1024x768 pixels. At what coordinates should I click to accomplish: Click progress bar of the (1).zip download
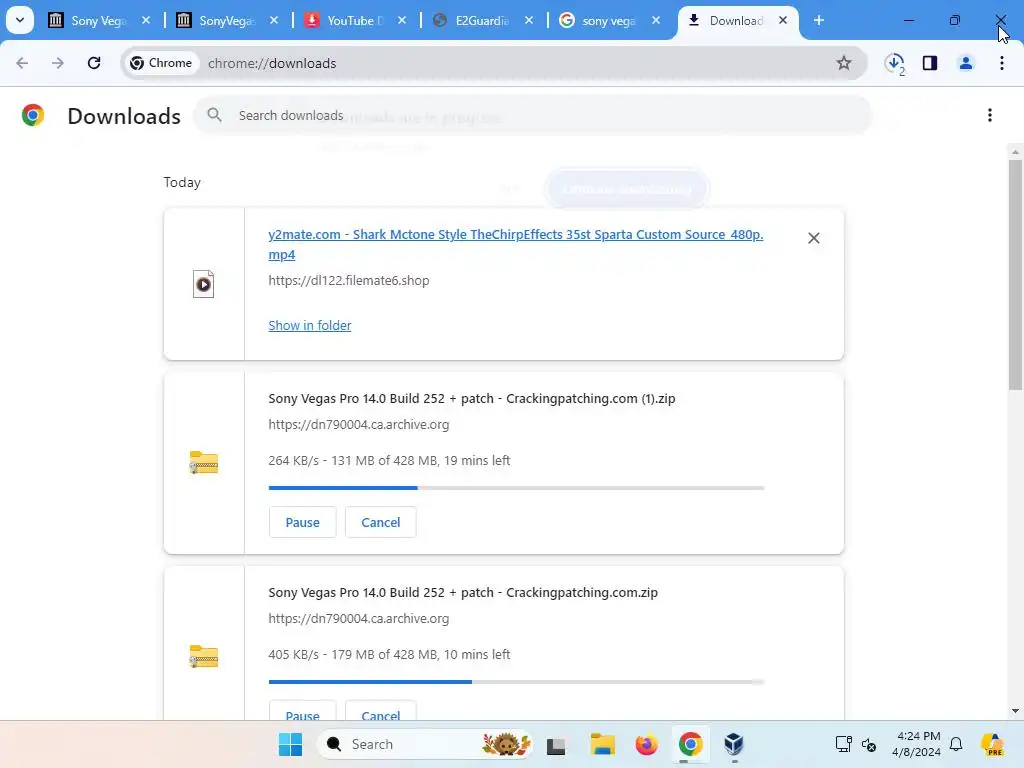point(516,488)
